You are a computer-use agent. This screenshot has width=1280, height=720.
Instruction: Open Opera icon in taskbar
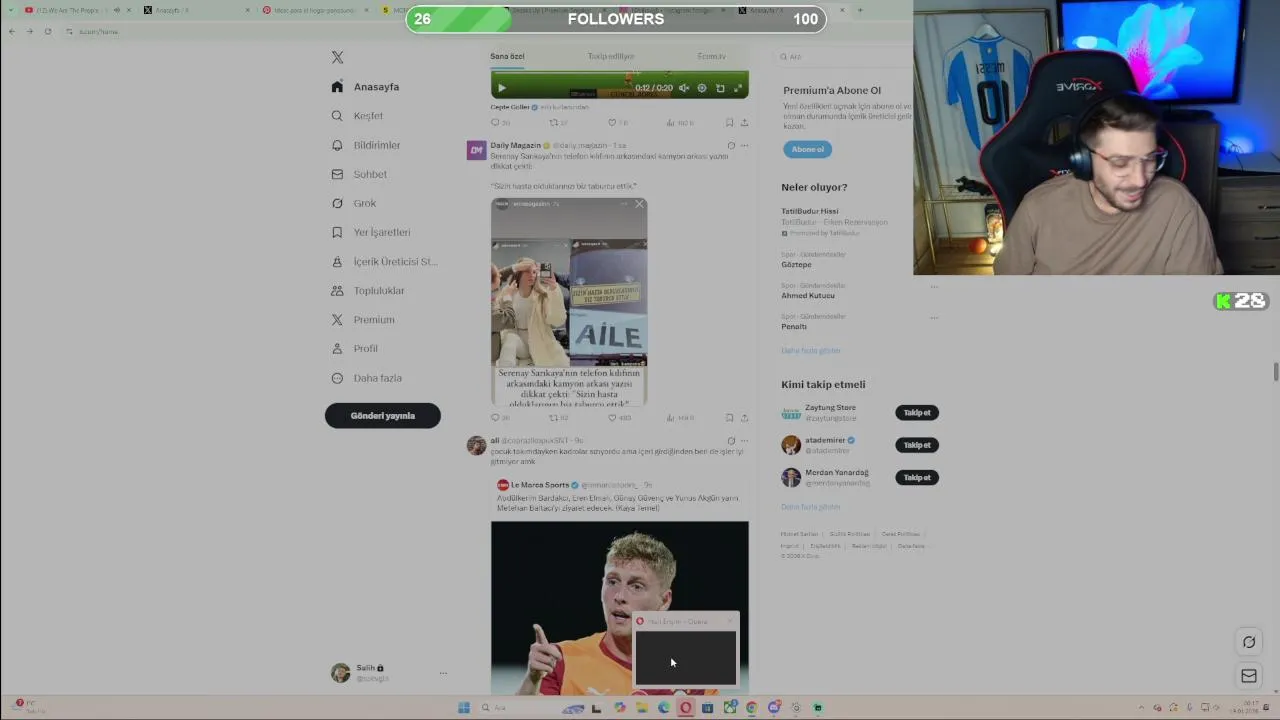(686, 708)
